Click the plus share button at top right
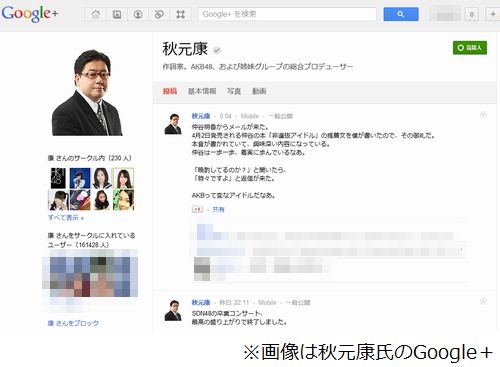 point(493,14)
